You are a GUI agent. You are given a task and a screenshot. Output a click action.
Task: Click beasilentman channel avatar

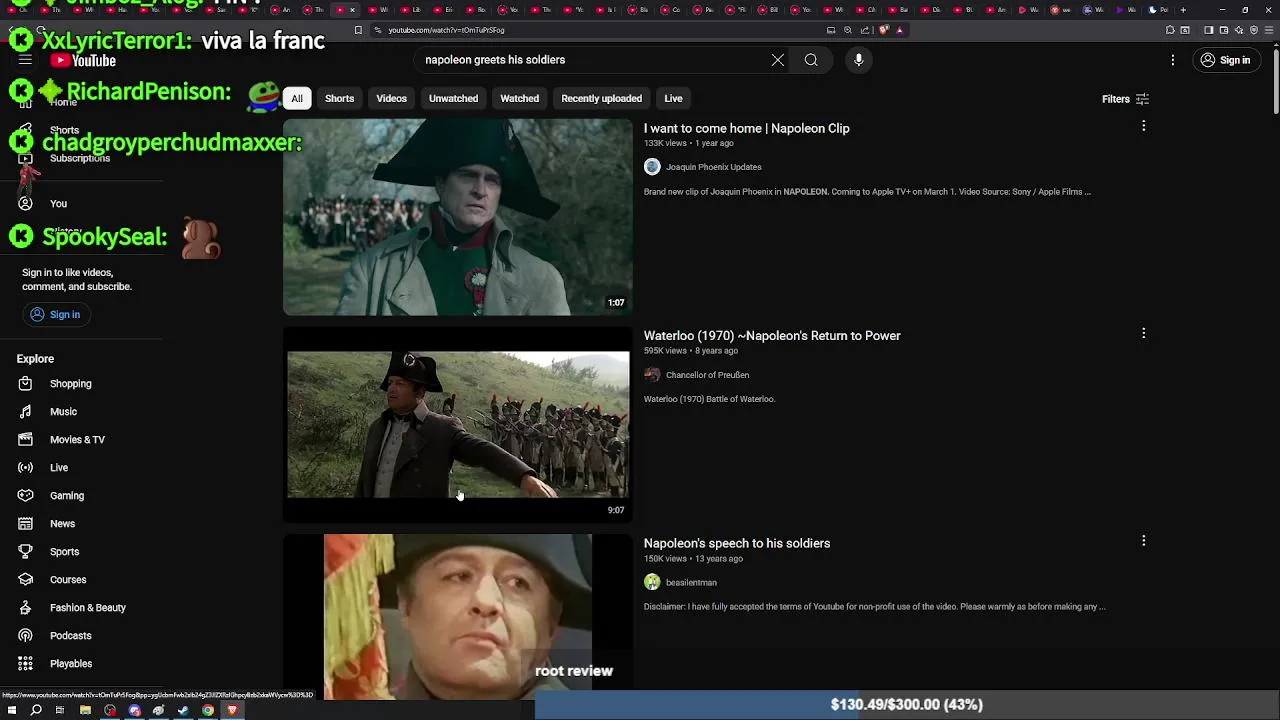(652, 582)
